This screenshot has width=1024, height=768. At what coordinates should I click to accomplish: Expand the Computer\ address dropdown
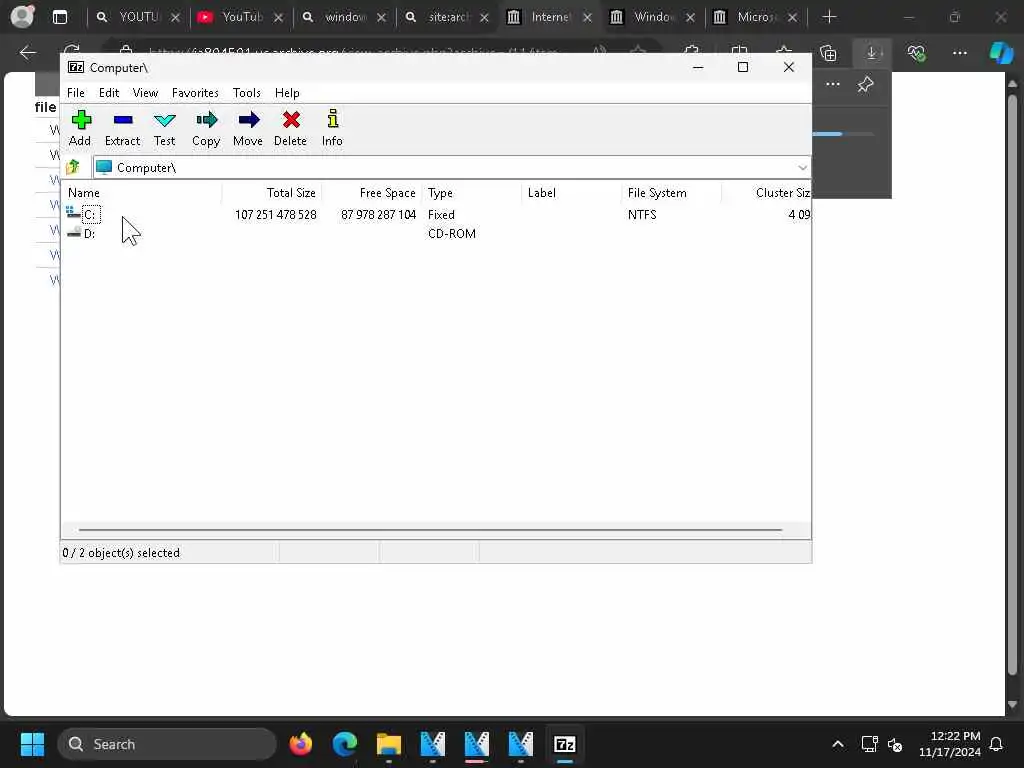[x=802, y=168]
